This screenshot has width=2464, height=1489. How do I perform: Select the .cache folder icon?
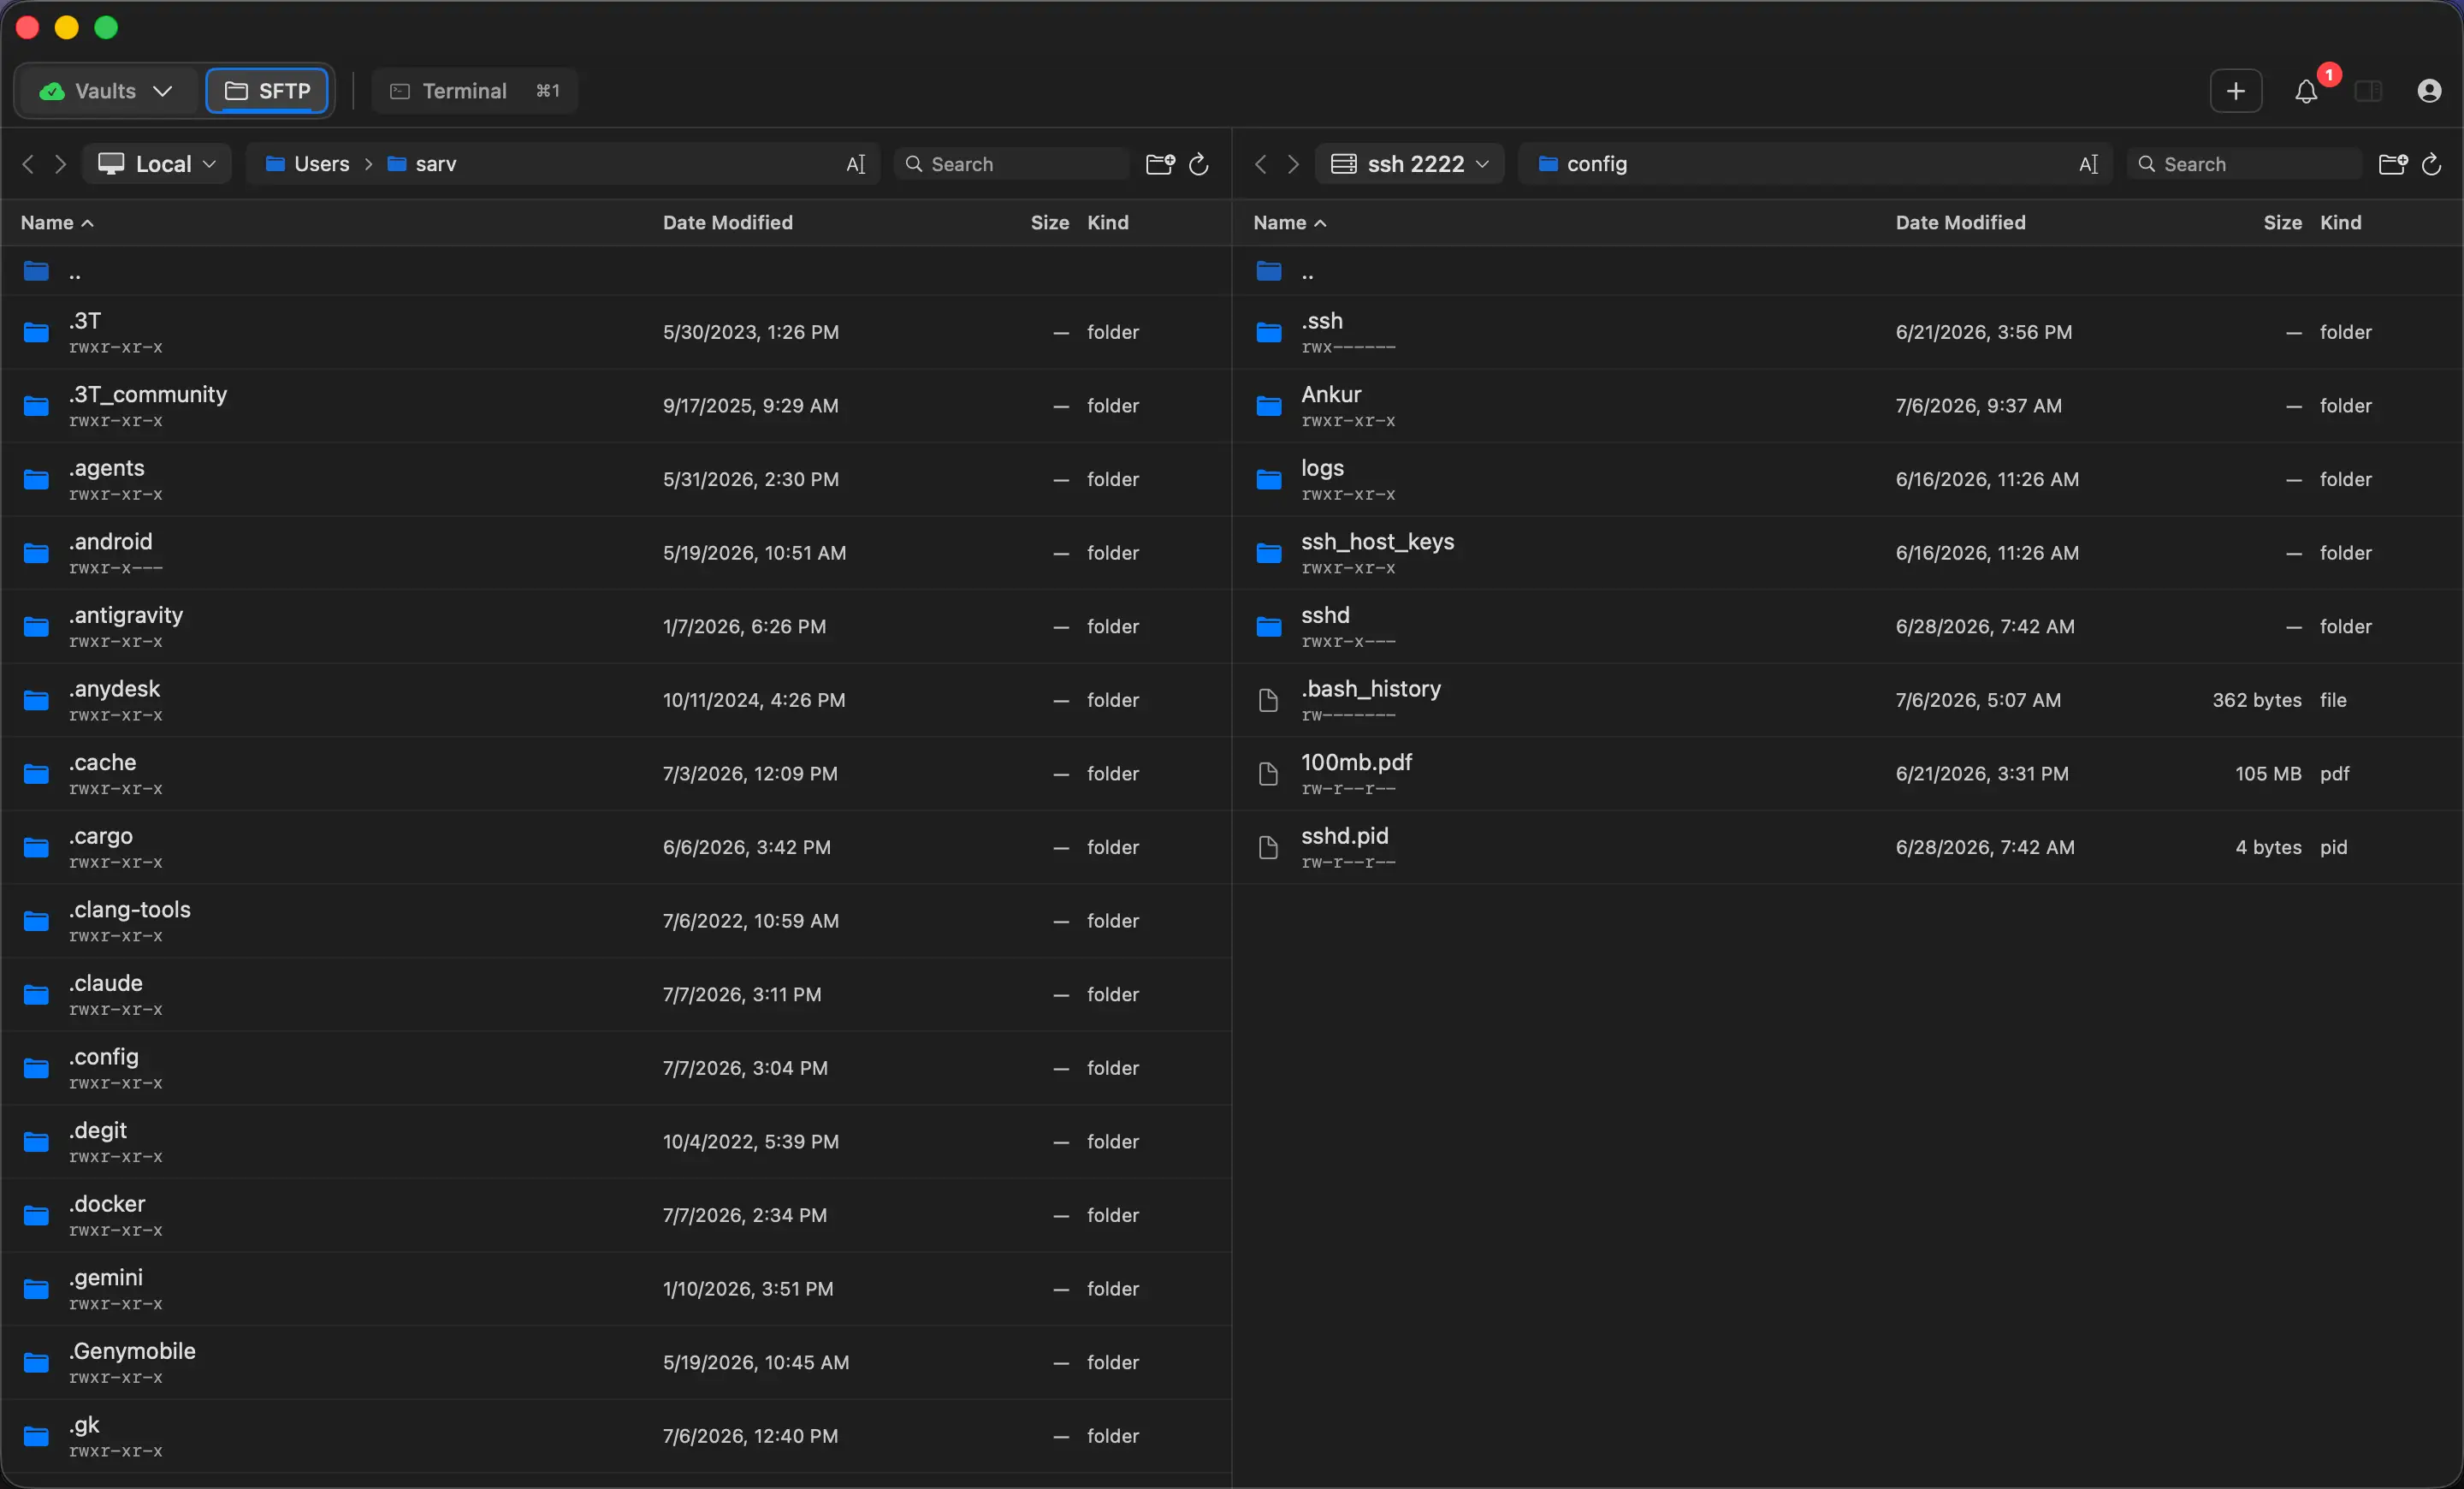coord(36,774)
